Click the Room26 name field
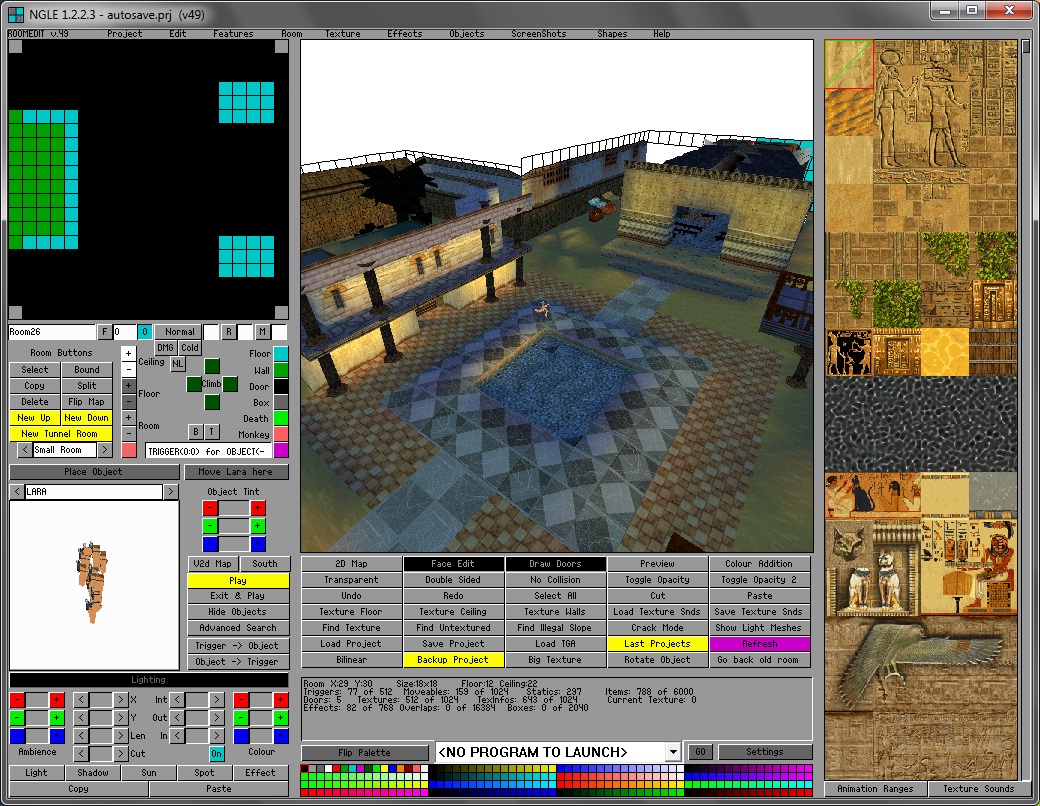This screenshot has height=806, width=1040. [52, 332]
